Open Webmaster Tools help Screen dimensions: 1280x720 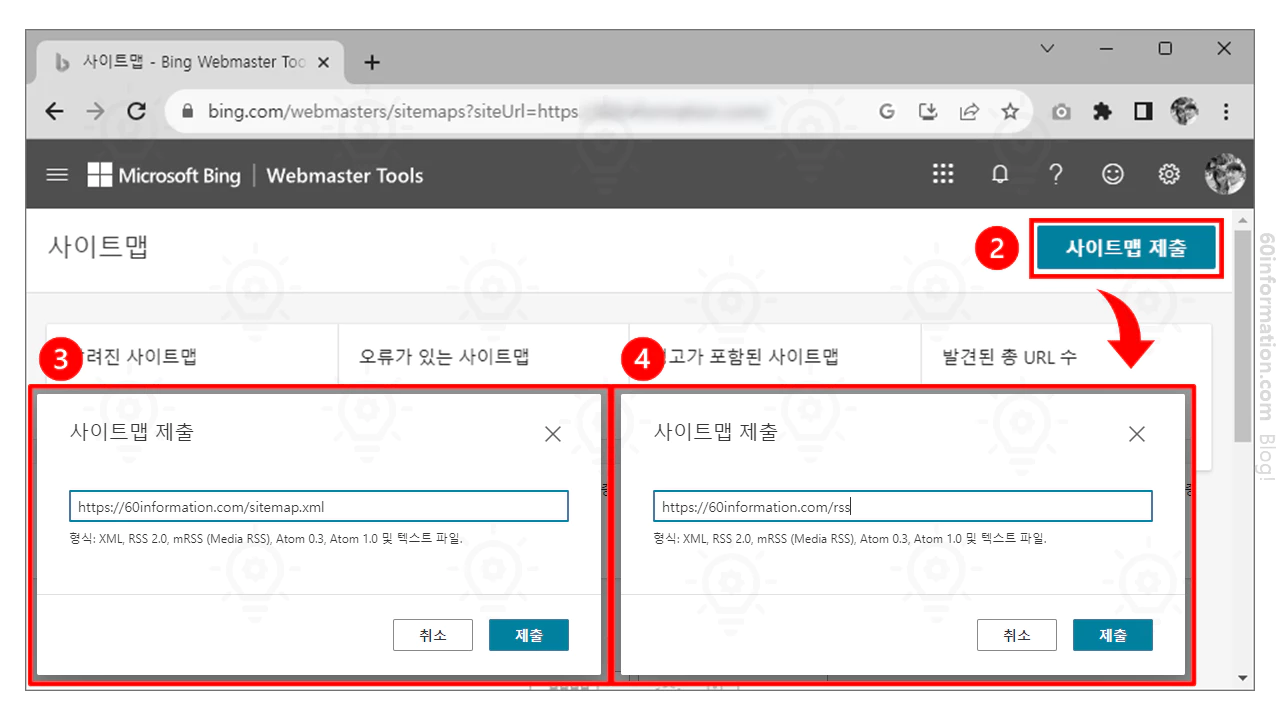[1056, 174]
